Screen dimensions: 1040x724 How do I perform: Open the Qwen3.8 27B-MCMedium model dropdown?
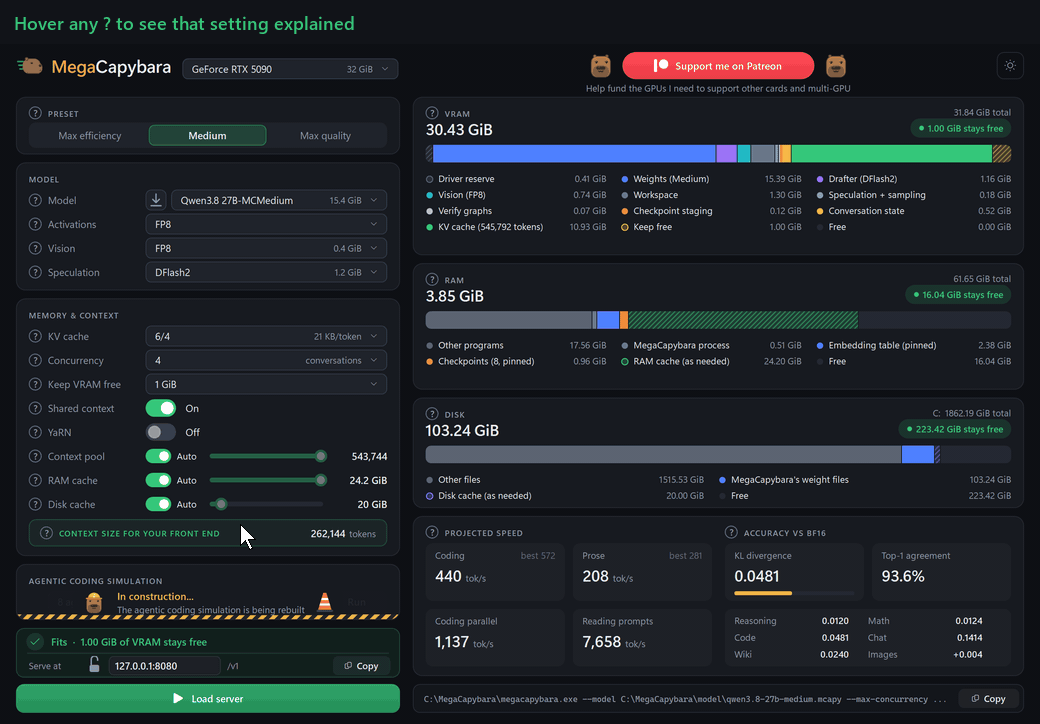coord(279,200)
